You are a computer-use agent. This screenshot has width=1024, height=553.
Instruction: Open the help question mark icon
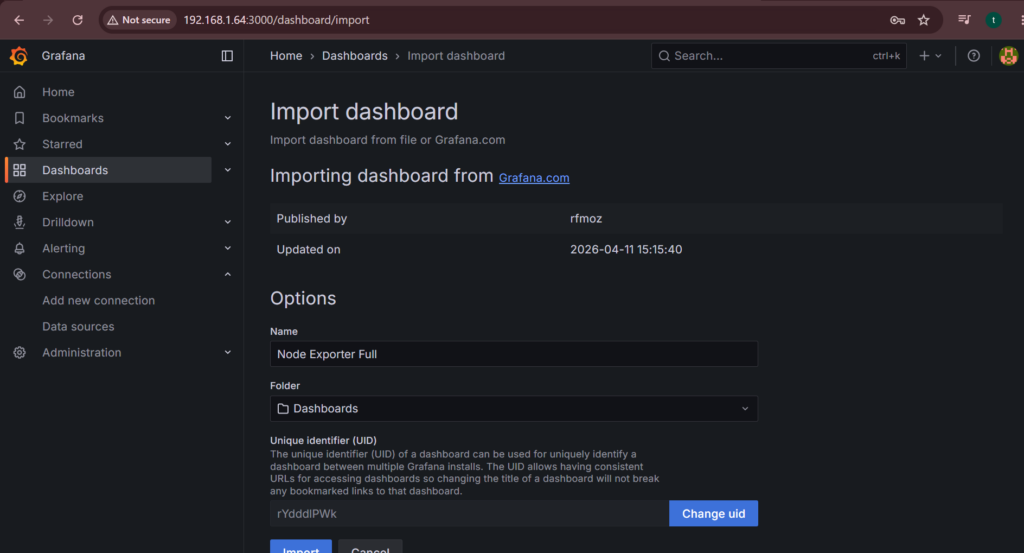974,56
